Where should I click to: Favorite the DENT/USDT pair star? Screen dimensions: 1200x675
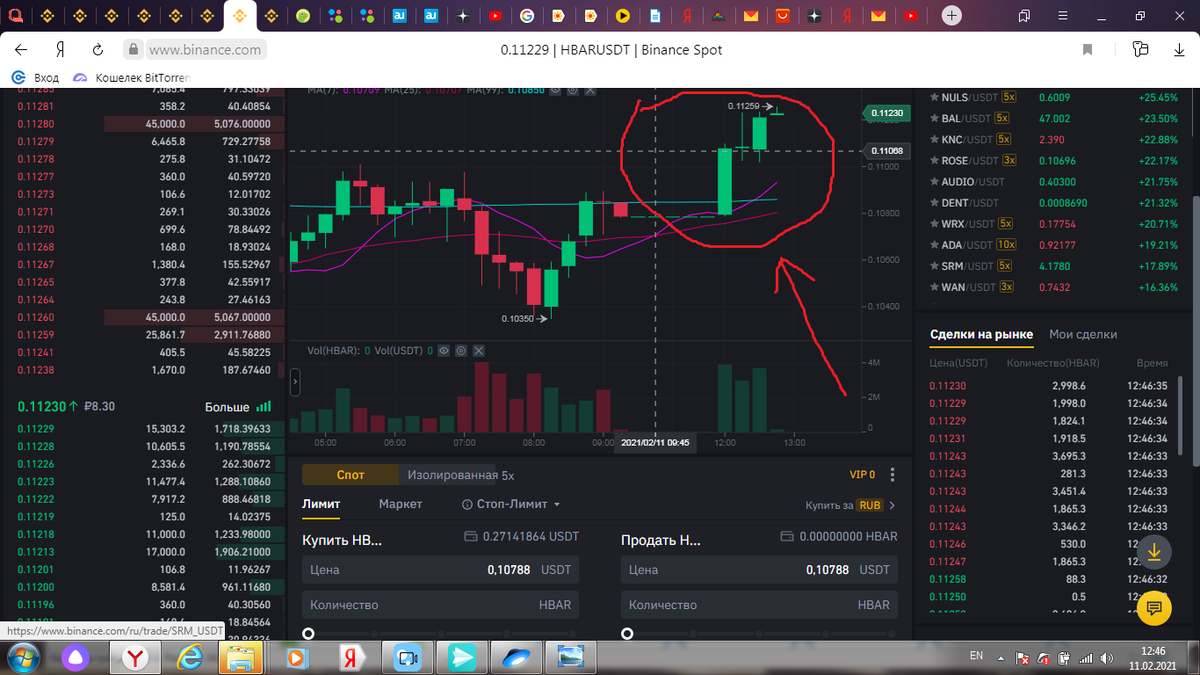[x=934, y=203]
